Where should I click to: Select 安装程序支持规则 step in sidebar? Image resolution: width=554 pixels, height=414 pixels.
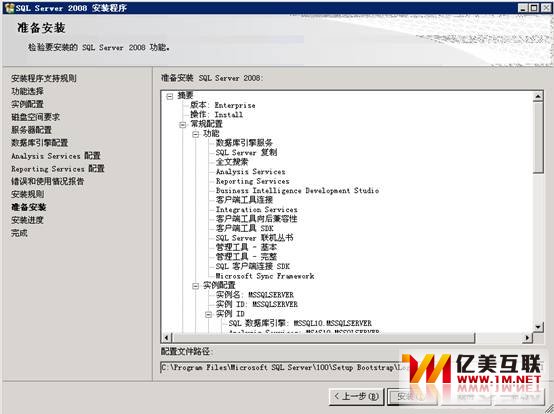44,78
